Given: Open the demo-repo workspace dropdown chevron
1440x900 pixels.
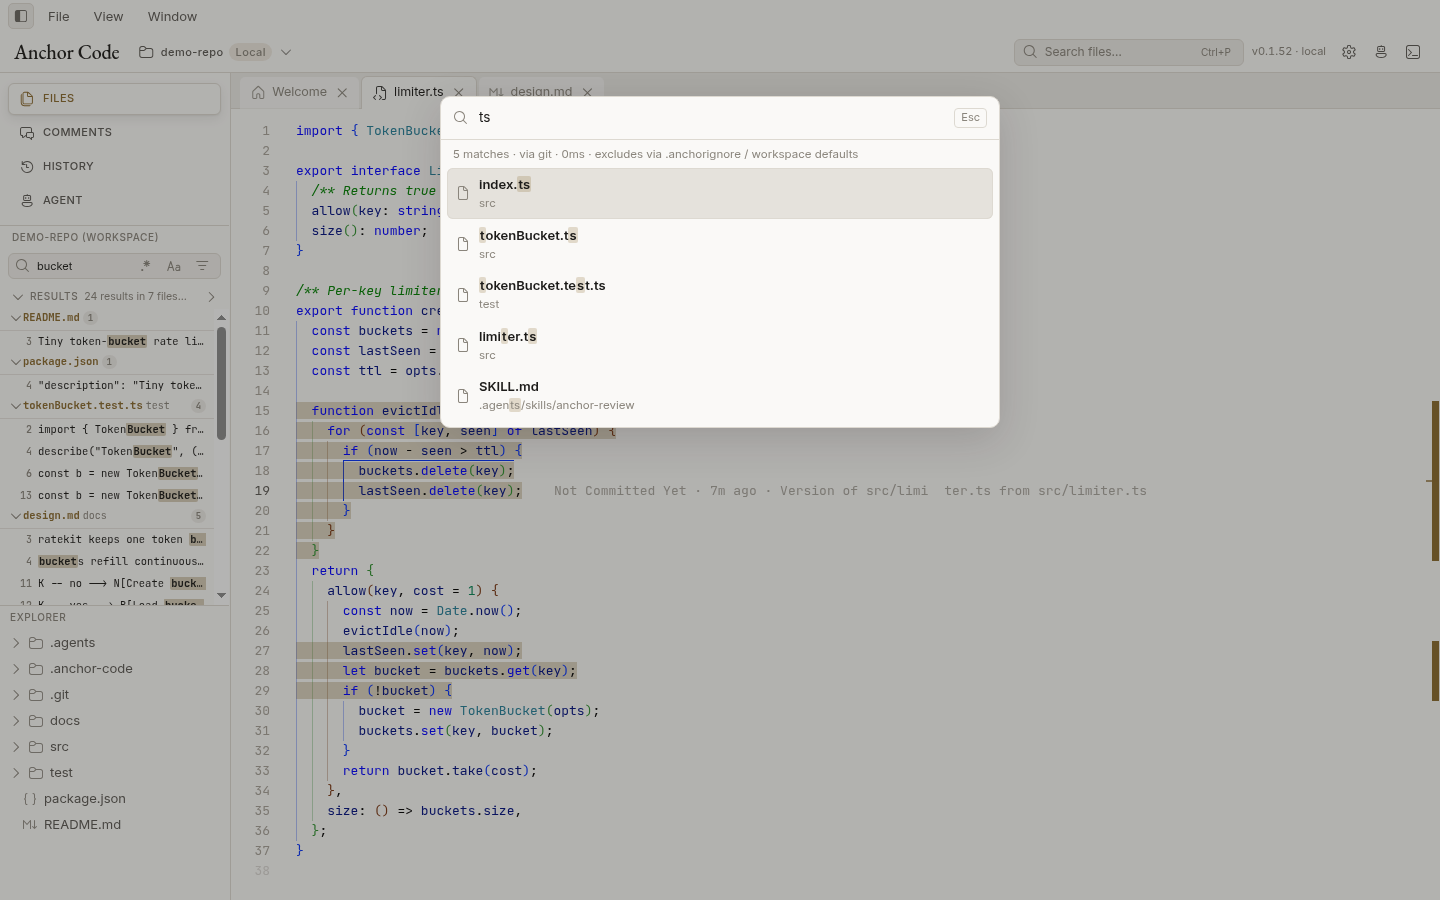Looking at the screenshot, I should (x=286, y=52).
